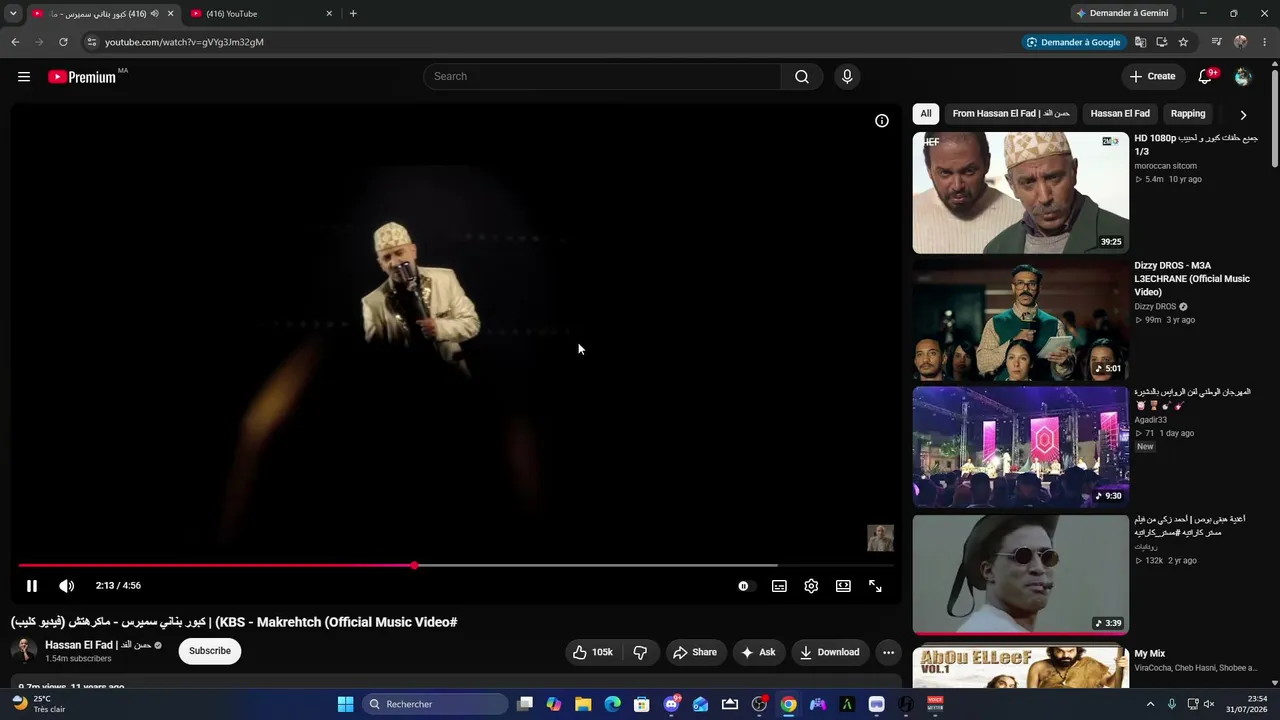Install or cast page icon in address bar

pyautogui.click(x=1162, y=42)
